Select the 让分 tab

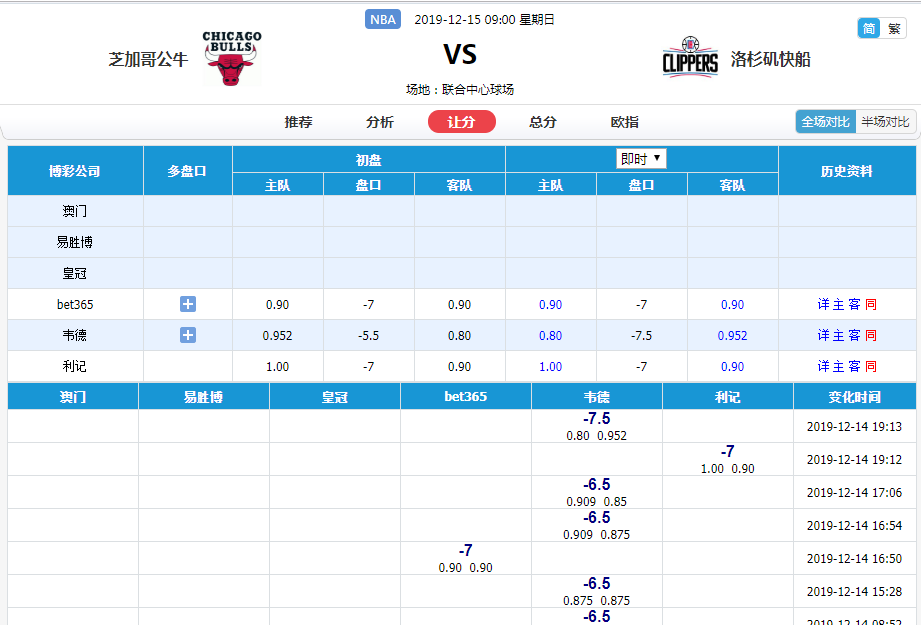click(461, 122)
